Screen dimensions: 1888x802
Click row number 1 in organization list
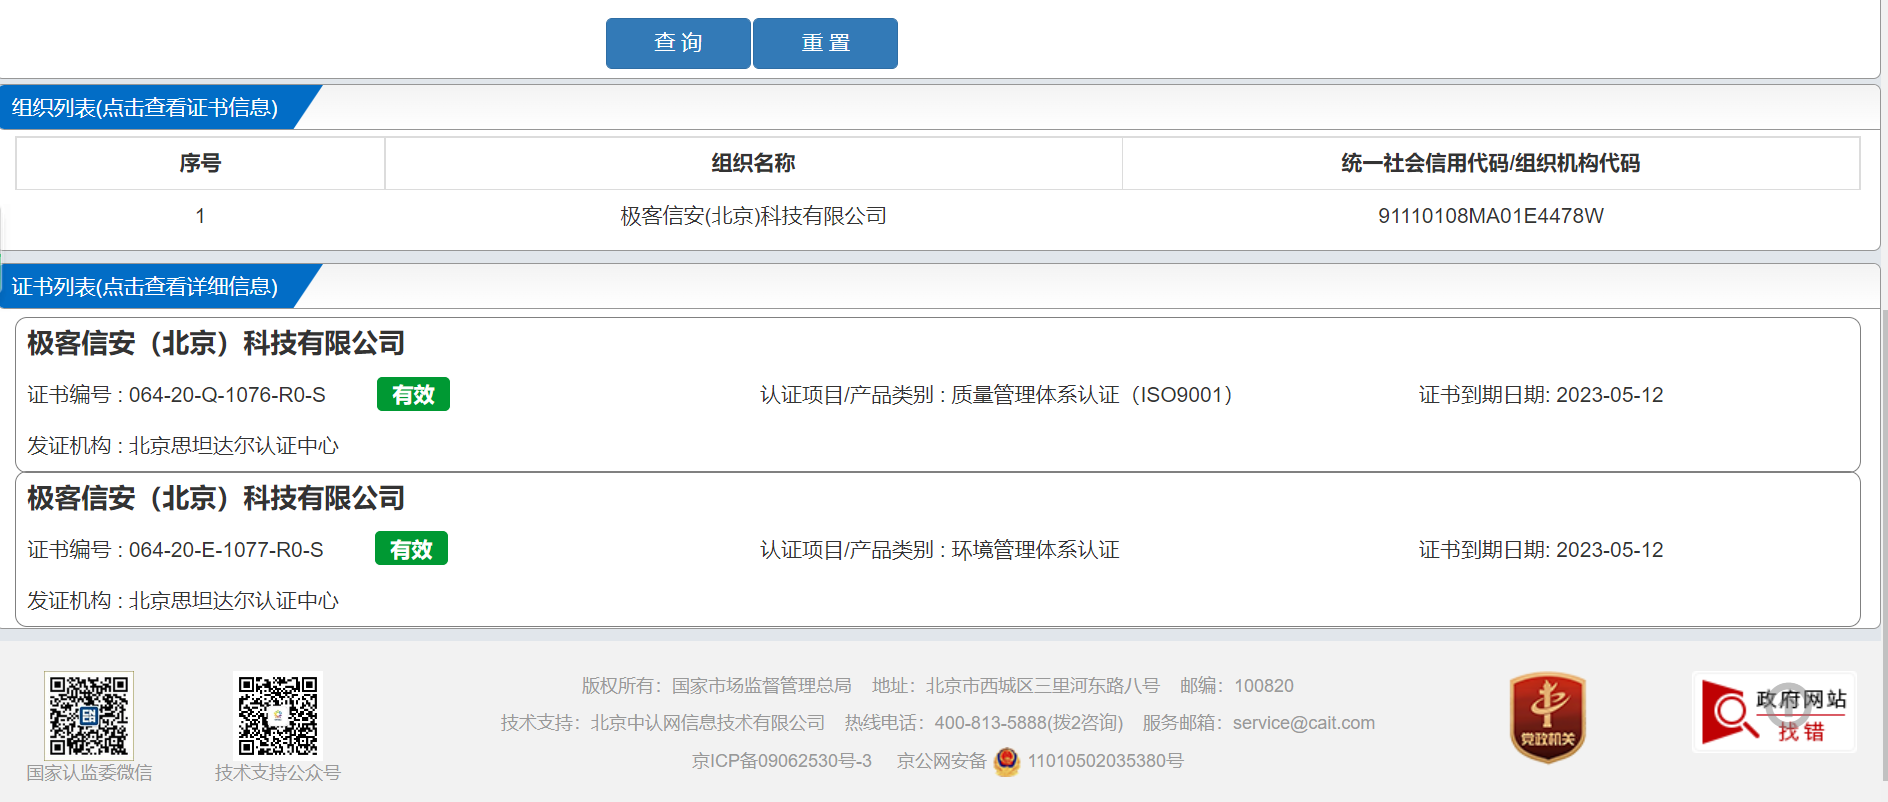tap(200, 216)
